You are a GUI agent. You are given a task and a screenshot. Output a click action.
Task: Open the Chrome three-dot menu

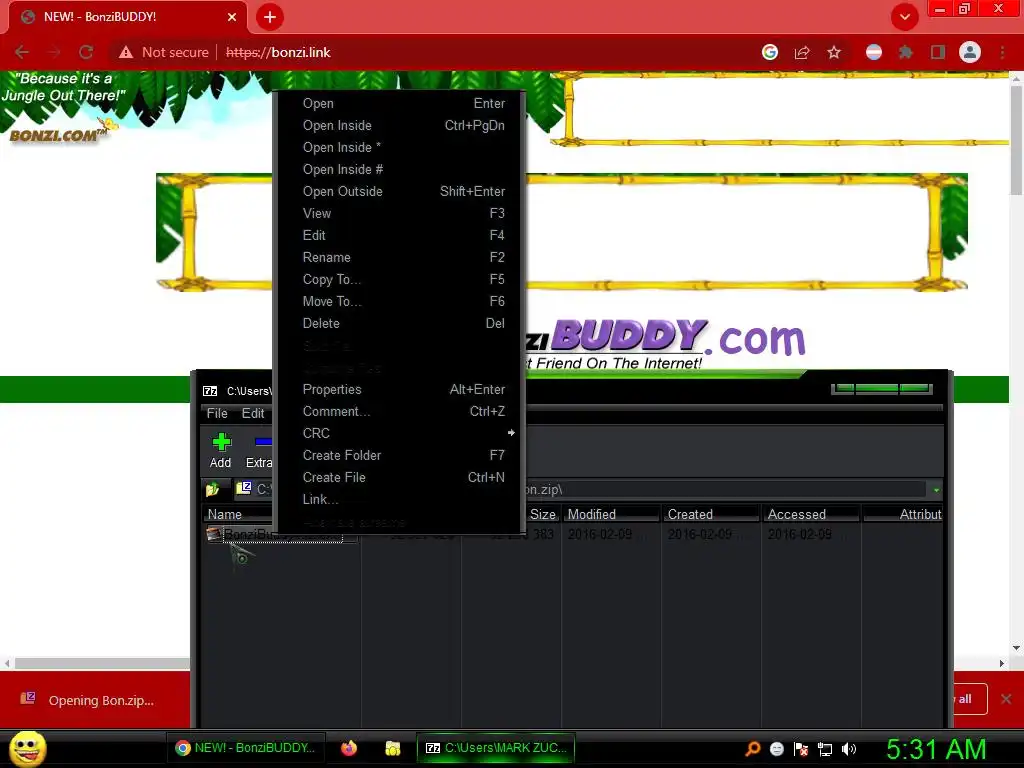(x=1002, y=52)
